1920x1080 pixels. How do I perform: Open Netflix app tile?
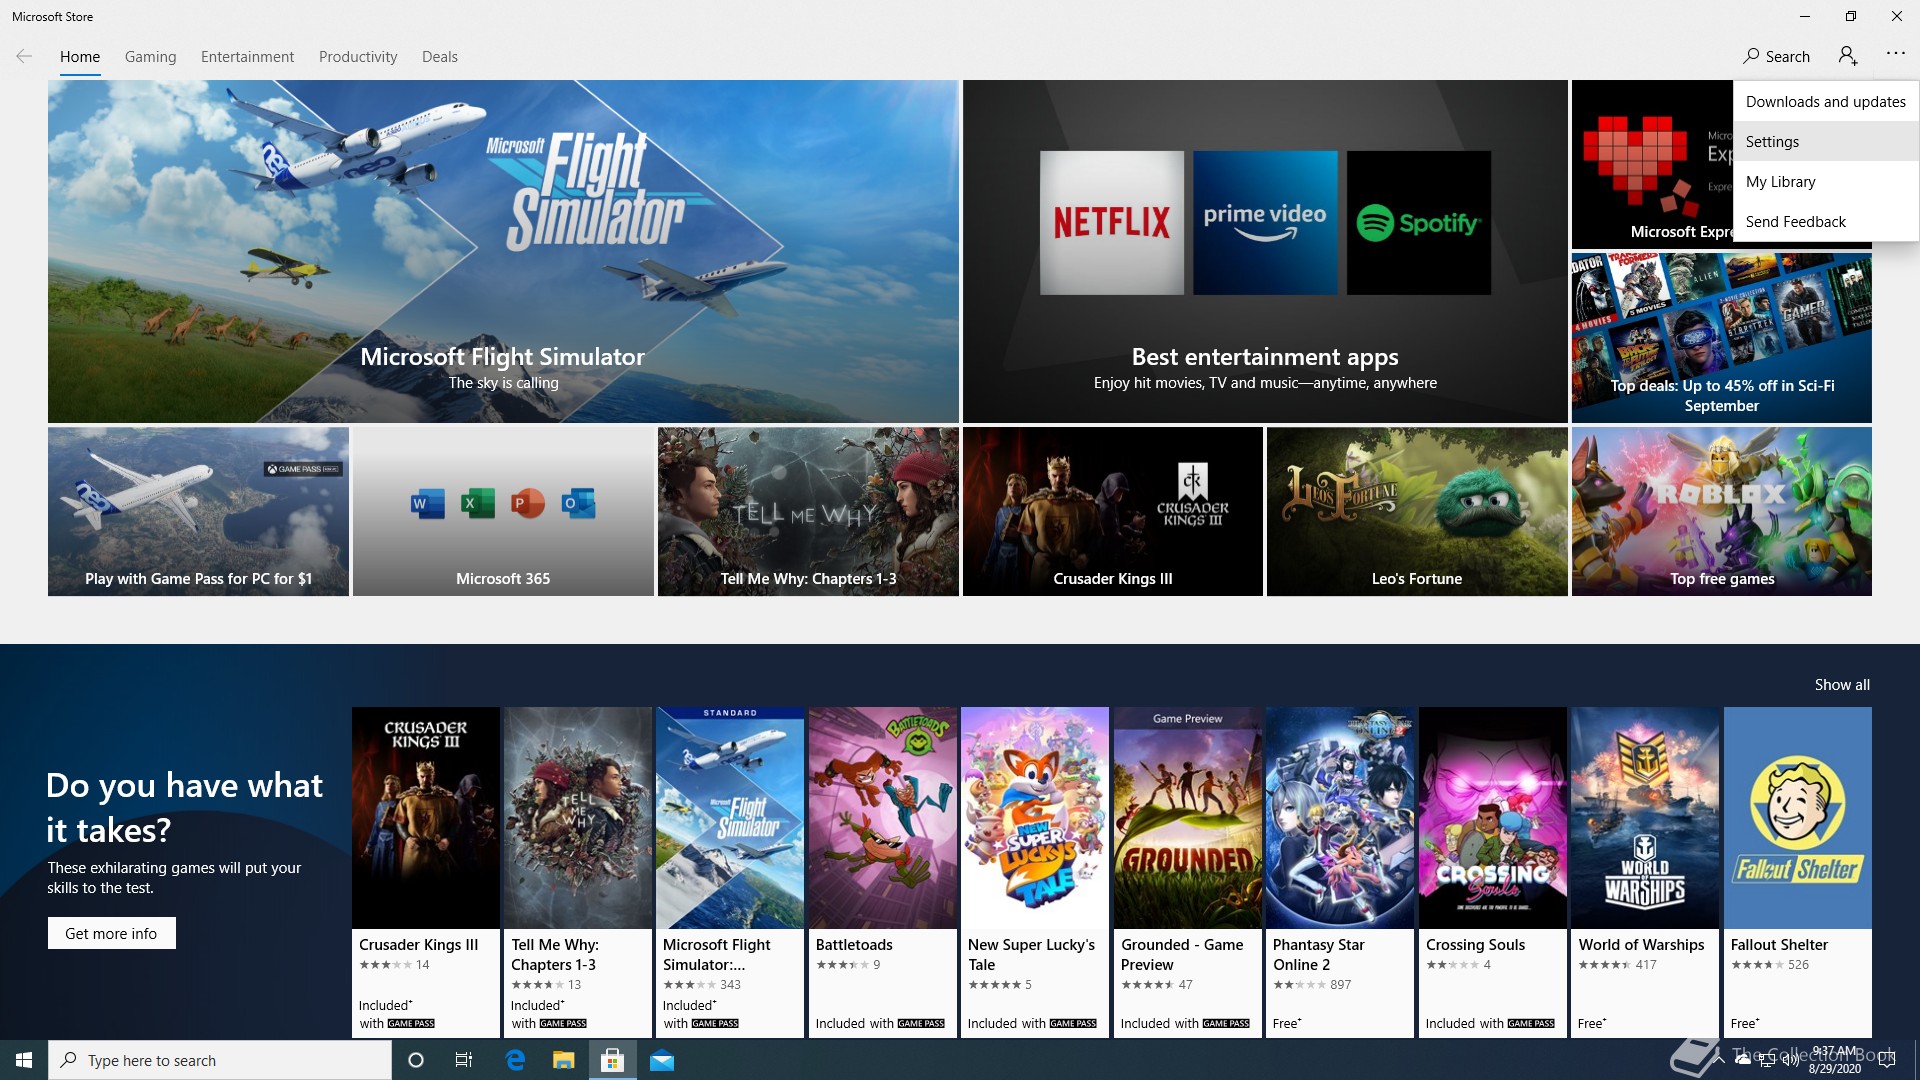(1111, 222)
